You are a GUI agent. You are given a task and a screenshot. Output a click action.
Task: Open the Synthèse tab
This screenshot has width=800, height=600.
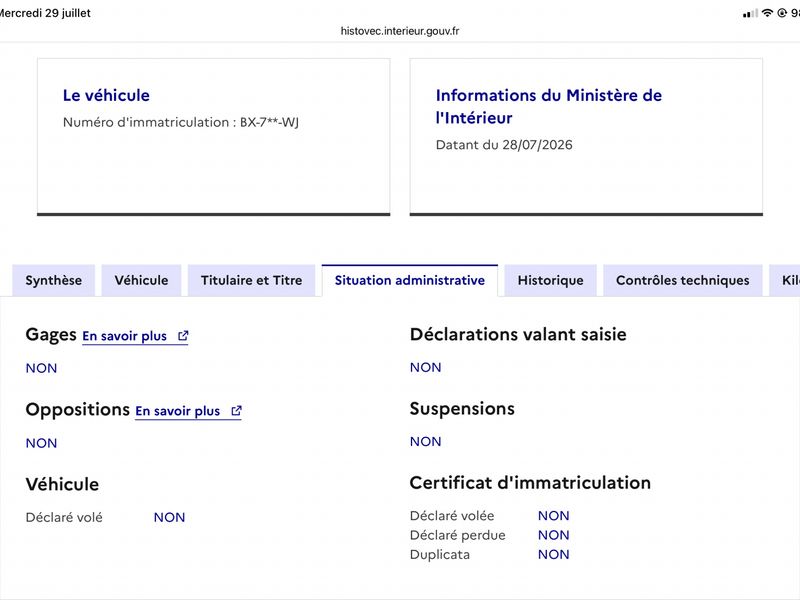54,280
